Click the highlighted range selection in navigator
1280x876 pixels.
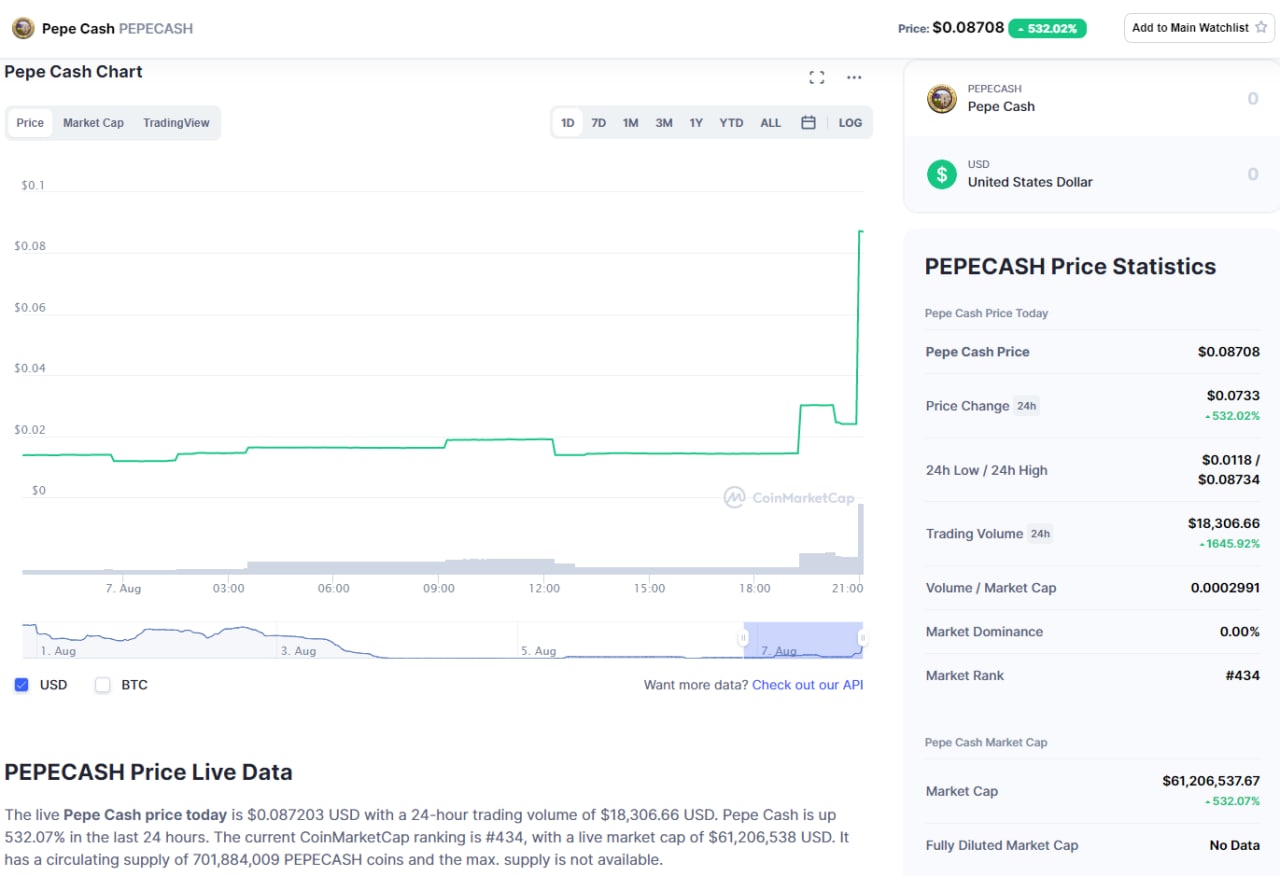coord(803,640)
